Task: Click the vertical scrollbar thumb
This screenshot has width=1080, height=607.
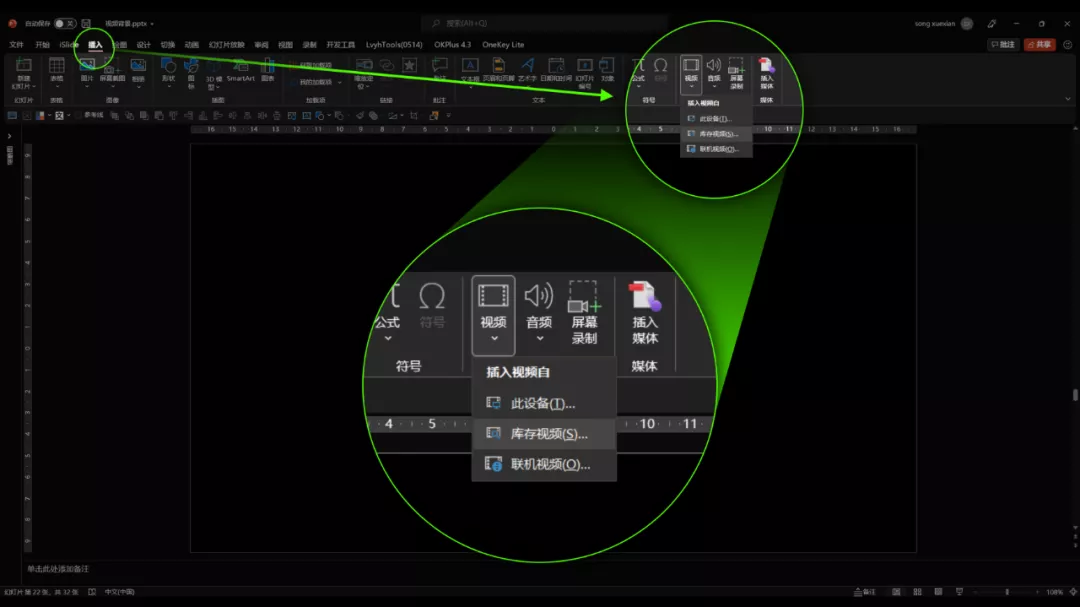Action: [1075, 395]
